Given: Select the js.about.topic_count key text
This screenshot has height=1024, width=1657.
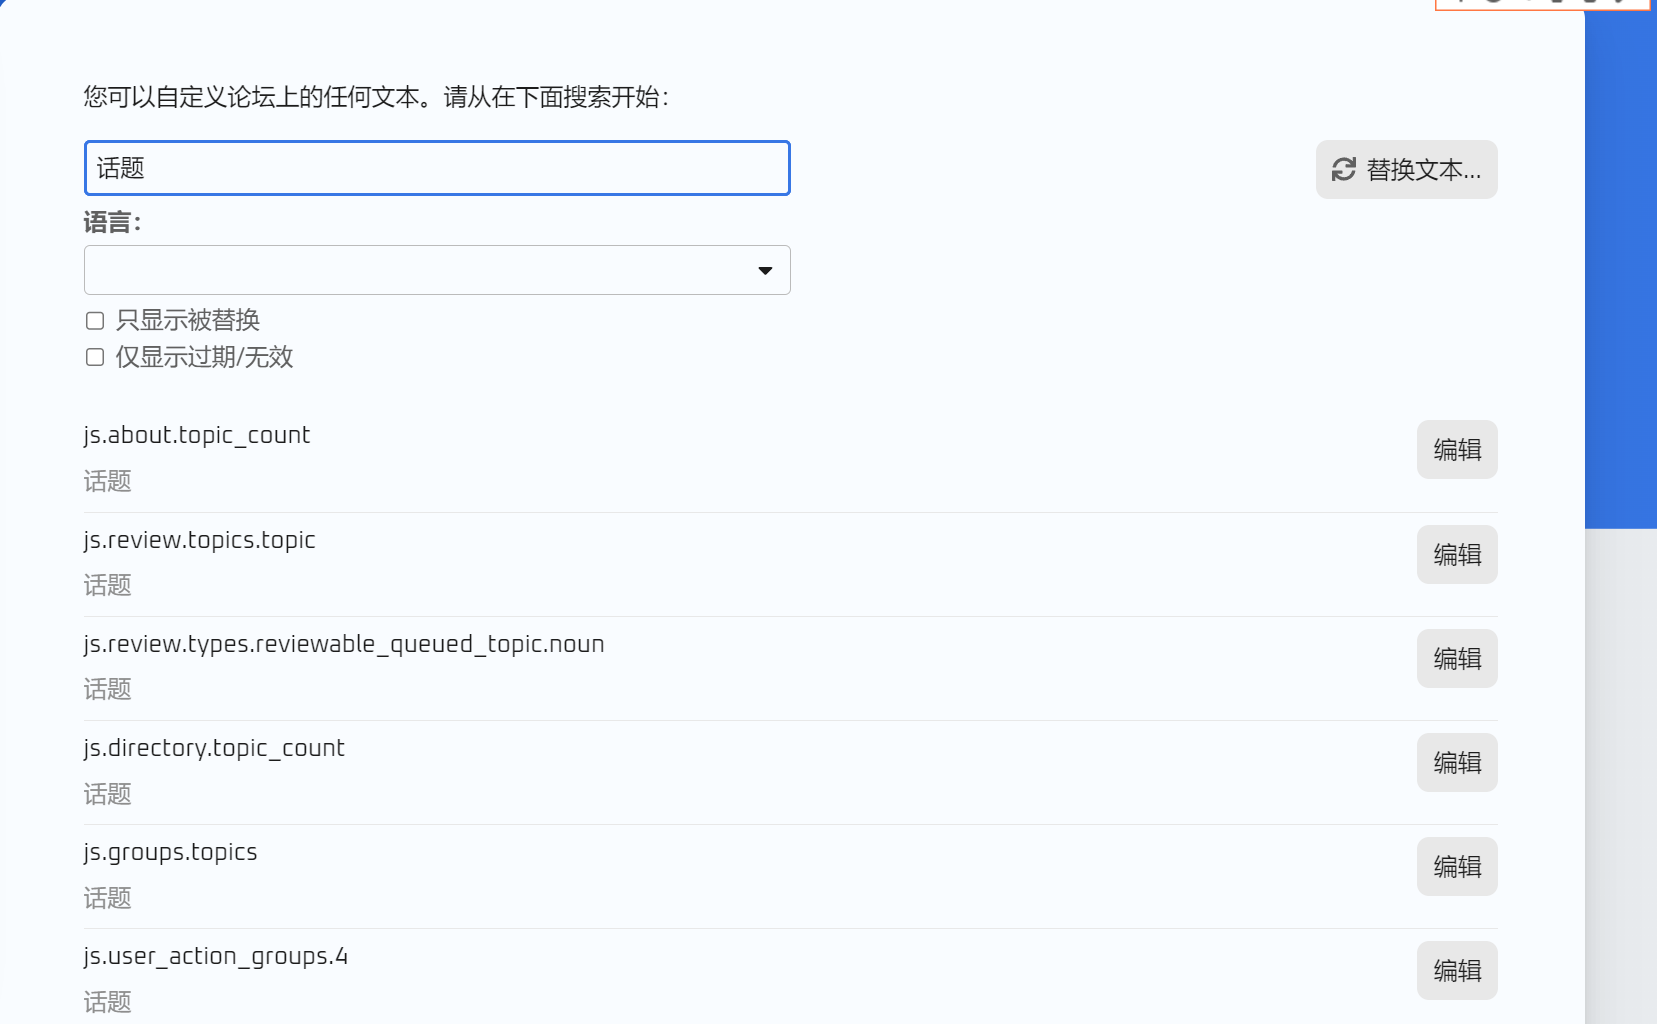Looking at the screenshot, I should (197, 436).
